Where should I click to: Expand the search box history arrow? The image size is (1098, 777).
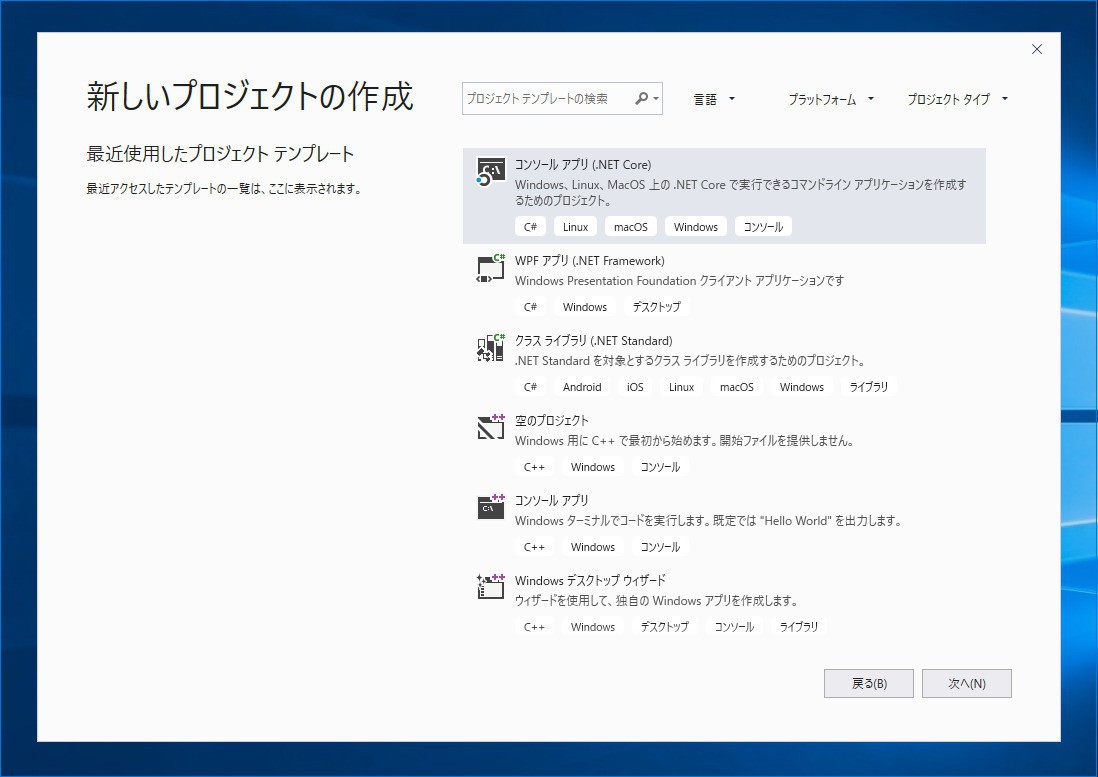pos(656,99)
